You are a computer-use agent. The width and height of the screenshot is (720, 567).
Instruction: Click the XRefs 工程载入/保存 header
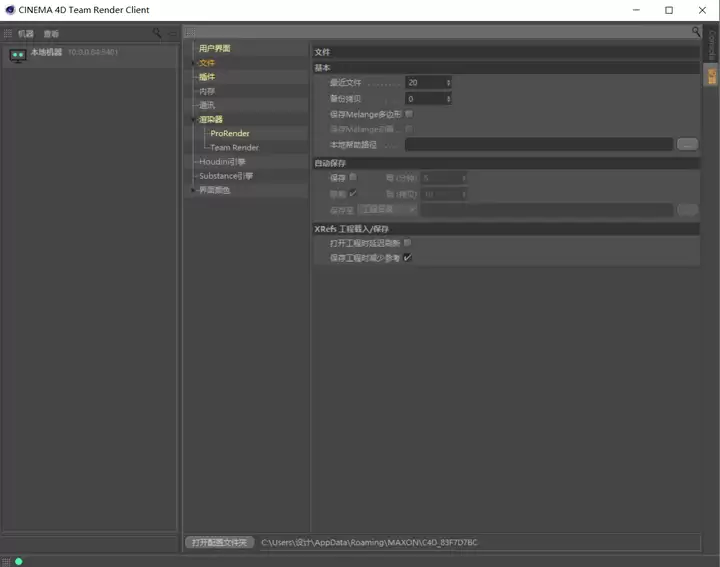point(506,229)
